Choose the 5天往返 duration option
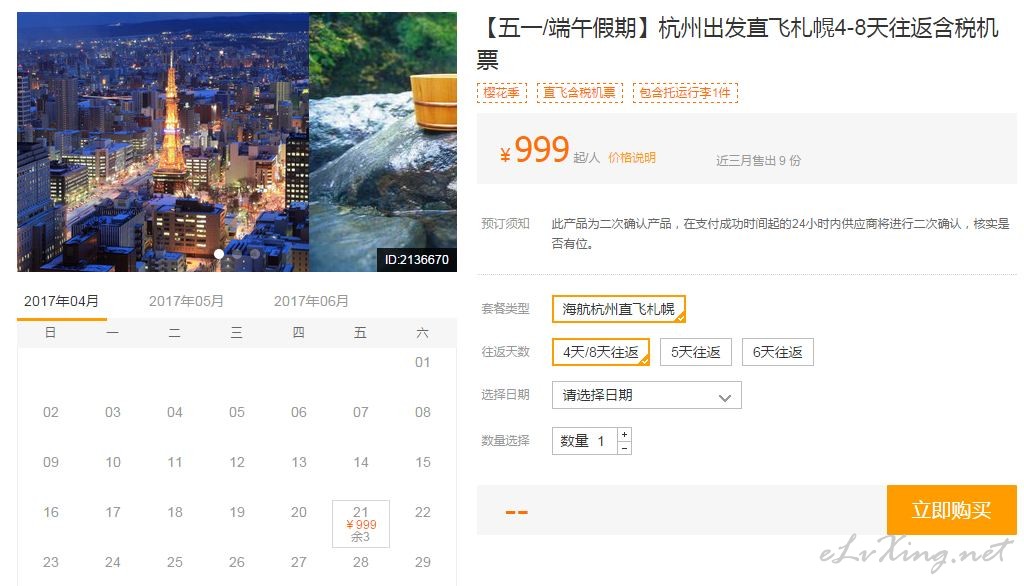This screenshot has width=1024, height=586. [x=696, y=352]
